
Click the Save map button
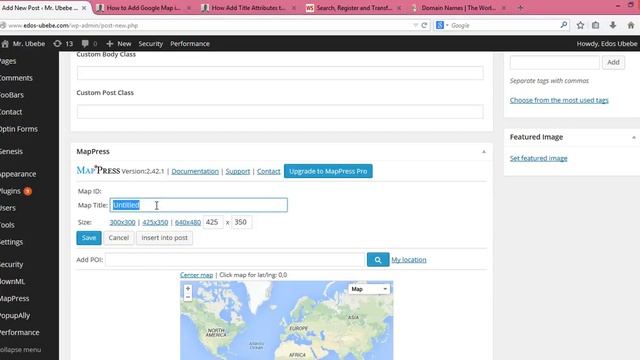(89, 238)
